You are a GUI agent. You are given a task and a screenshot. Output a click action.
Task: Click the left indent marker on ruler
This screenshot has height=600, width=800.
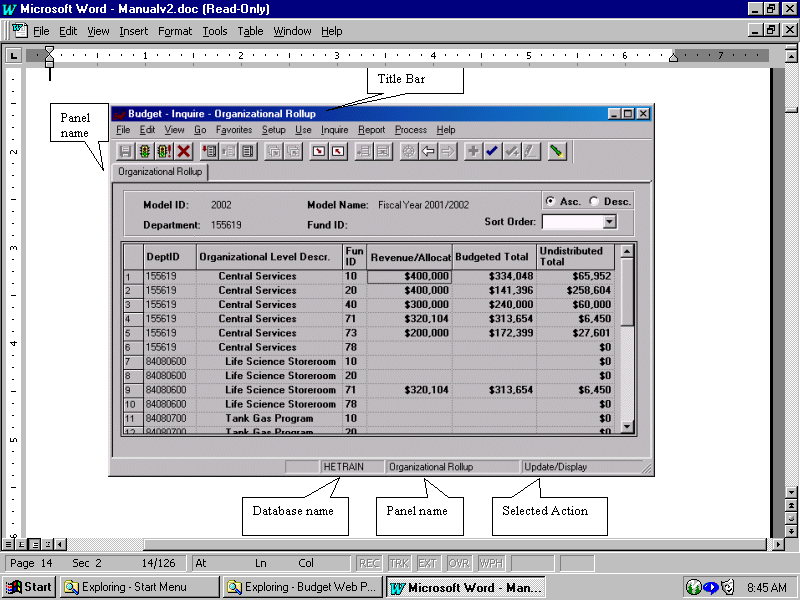point(49,63)
